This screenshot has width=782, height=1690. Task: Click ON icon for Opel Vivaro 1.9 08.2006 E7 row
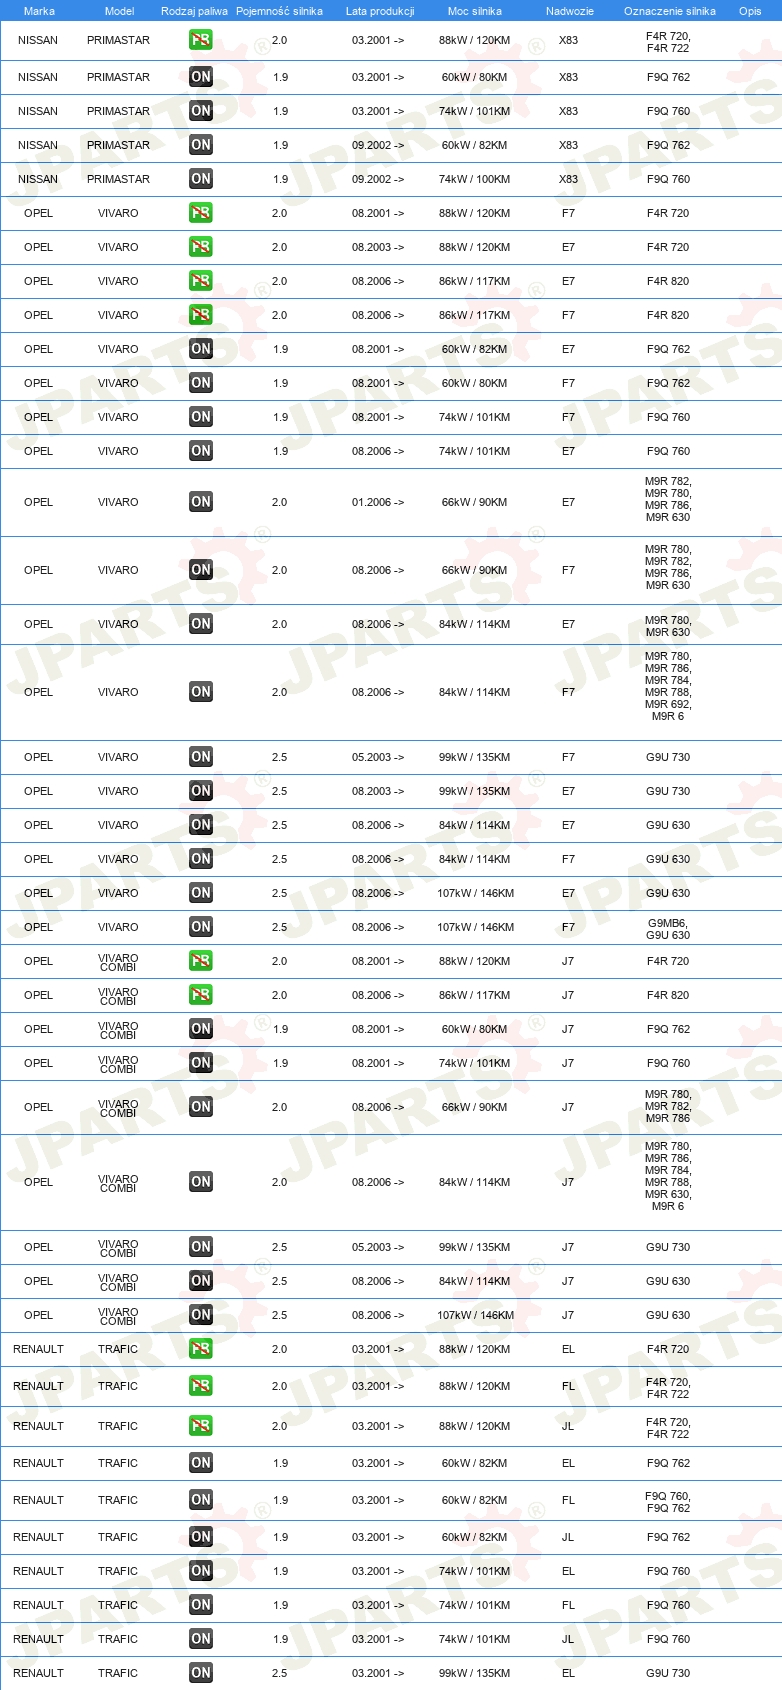click(201, 451)
